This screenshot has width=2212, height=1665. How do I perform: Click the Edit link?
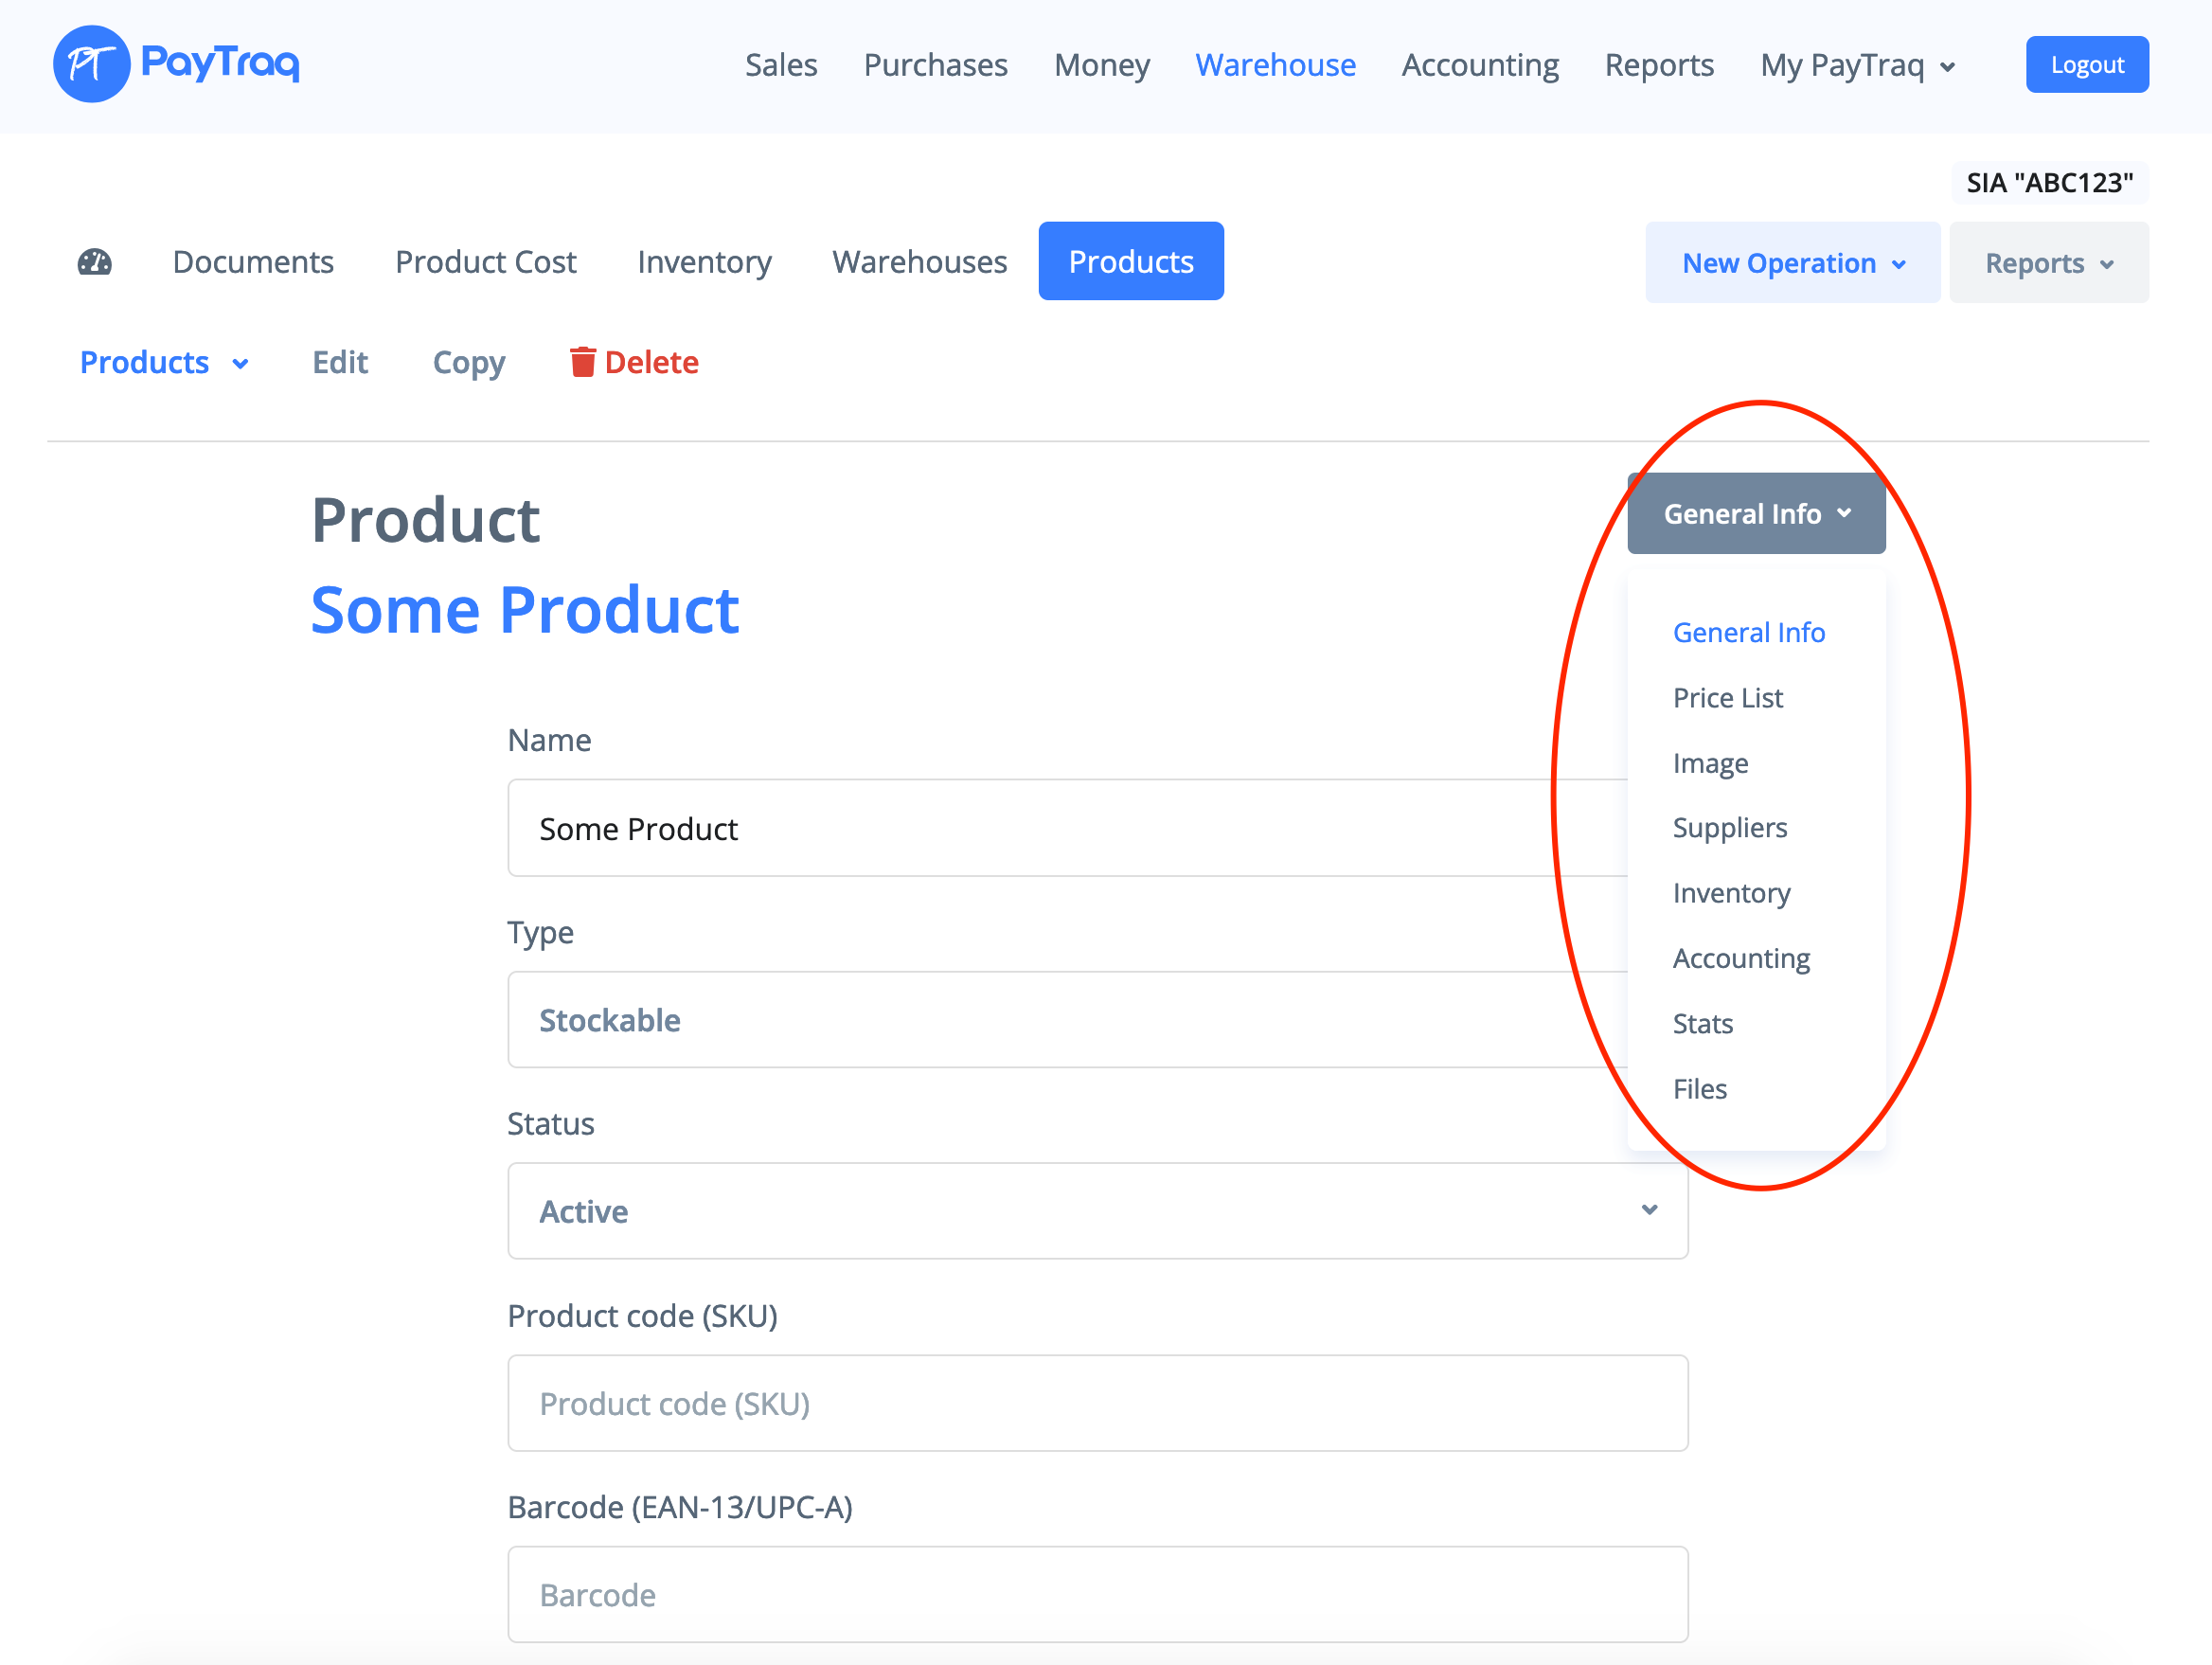click(340, 362)
